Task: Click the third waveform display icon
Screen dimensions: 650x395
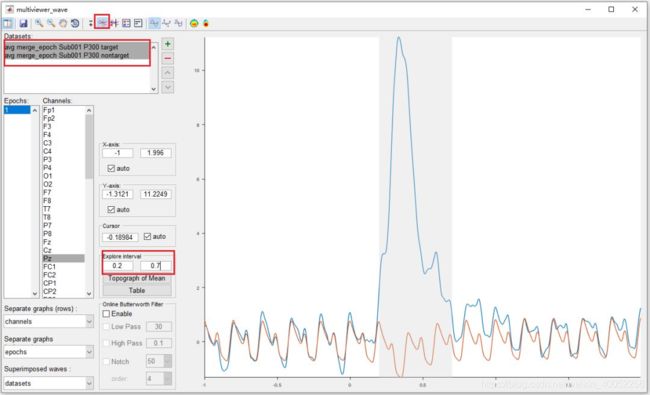Action: [178, 23]
